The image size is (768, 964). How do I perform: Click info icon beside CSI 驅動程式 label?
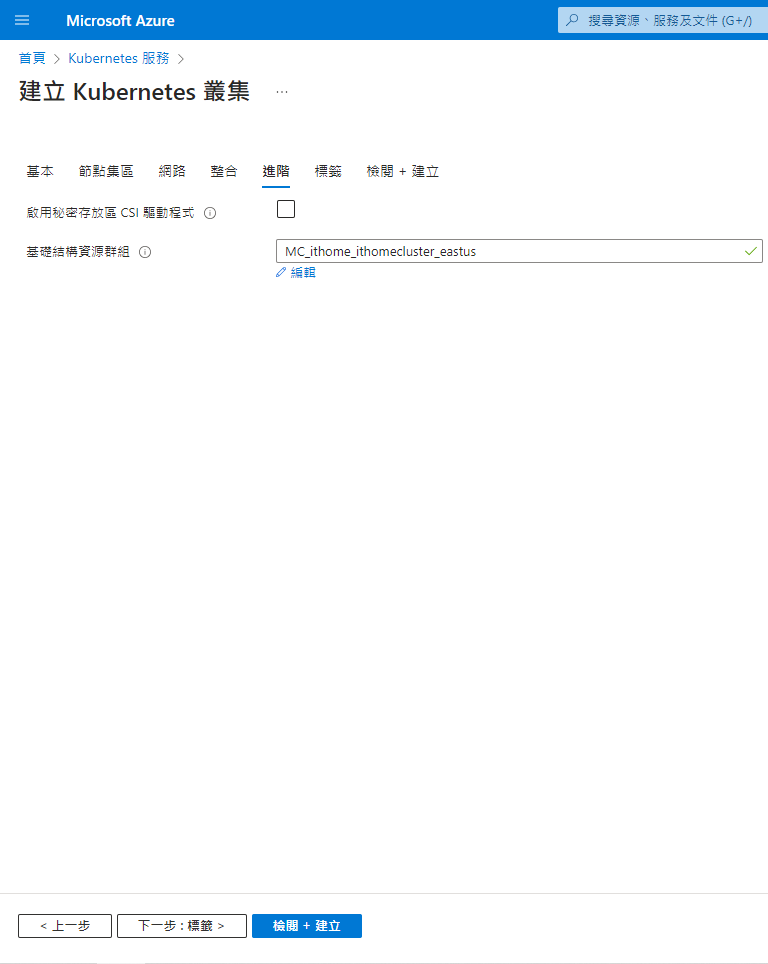click(210, 213)
